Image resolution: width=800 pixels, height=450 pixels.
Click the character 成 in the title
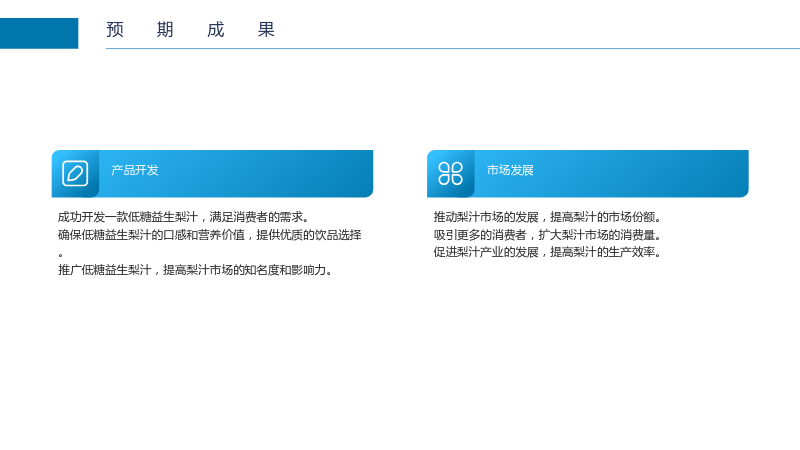click(x=216, y=30)
